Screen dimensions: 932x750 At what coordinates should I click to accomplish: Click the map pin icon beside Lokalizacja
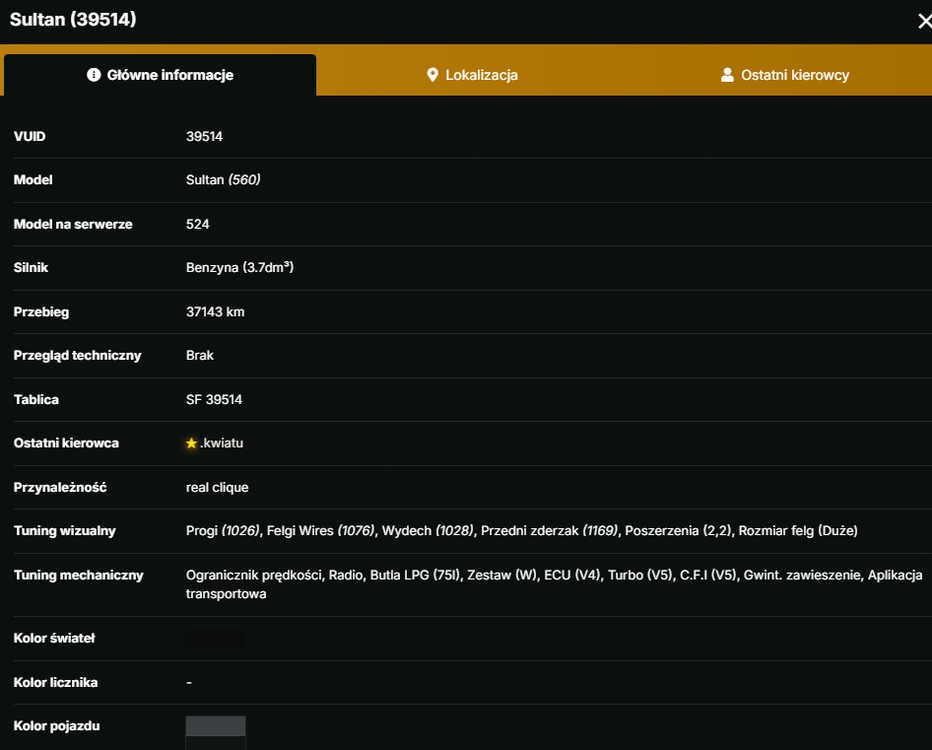pos(433,75)
